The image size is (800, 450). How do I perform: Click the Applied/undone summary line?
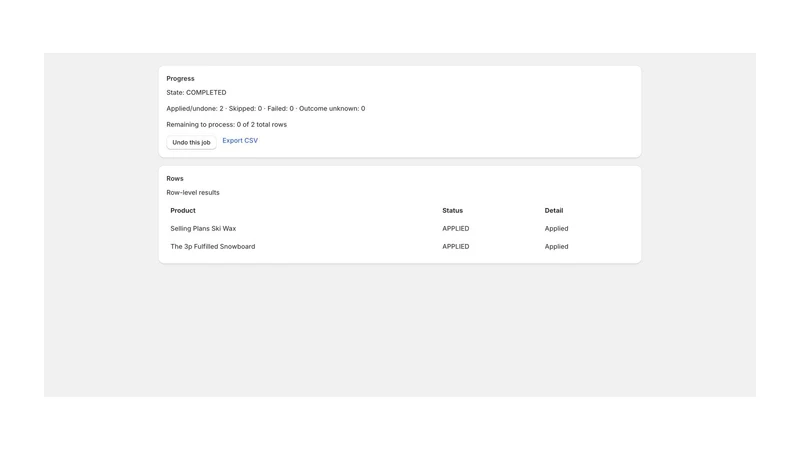click(266, 109)
